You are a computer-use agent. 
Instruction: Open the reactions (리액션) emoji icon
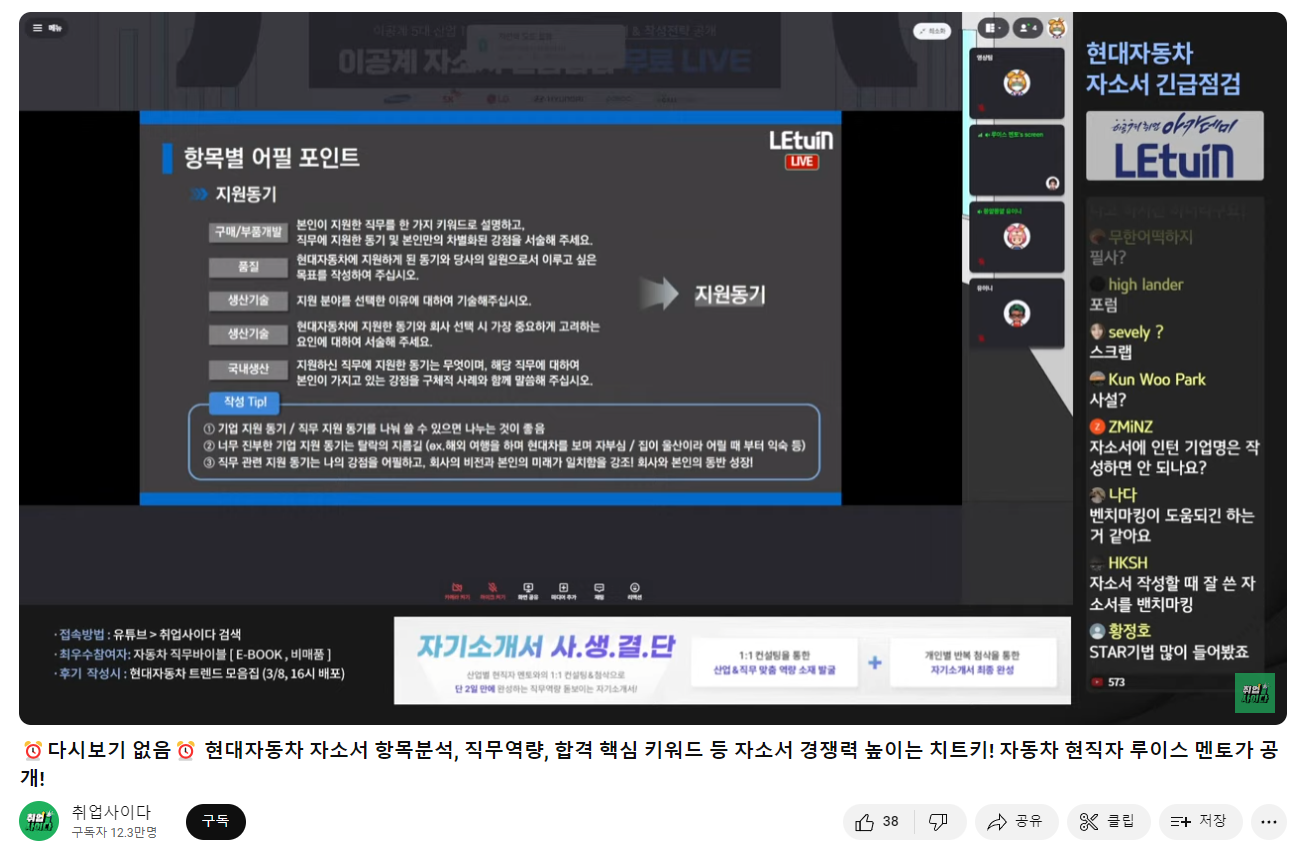(x=634, y=589)
